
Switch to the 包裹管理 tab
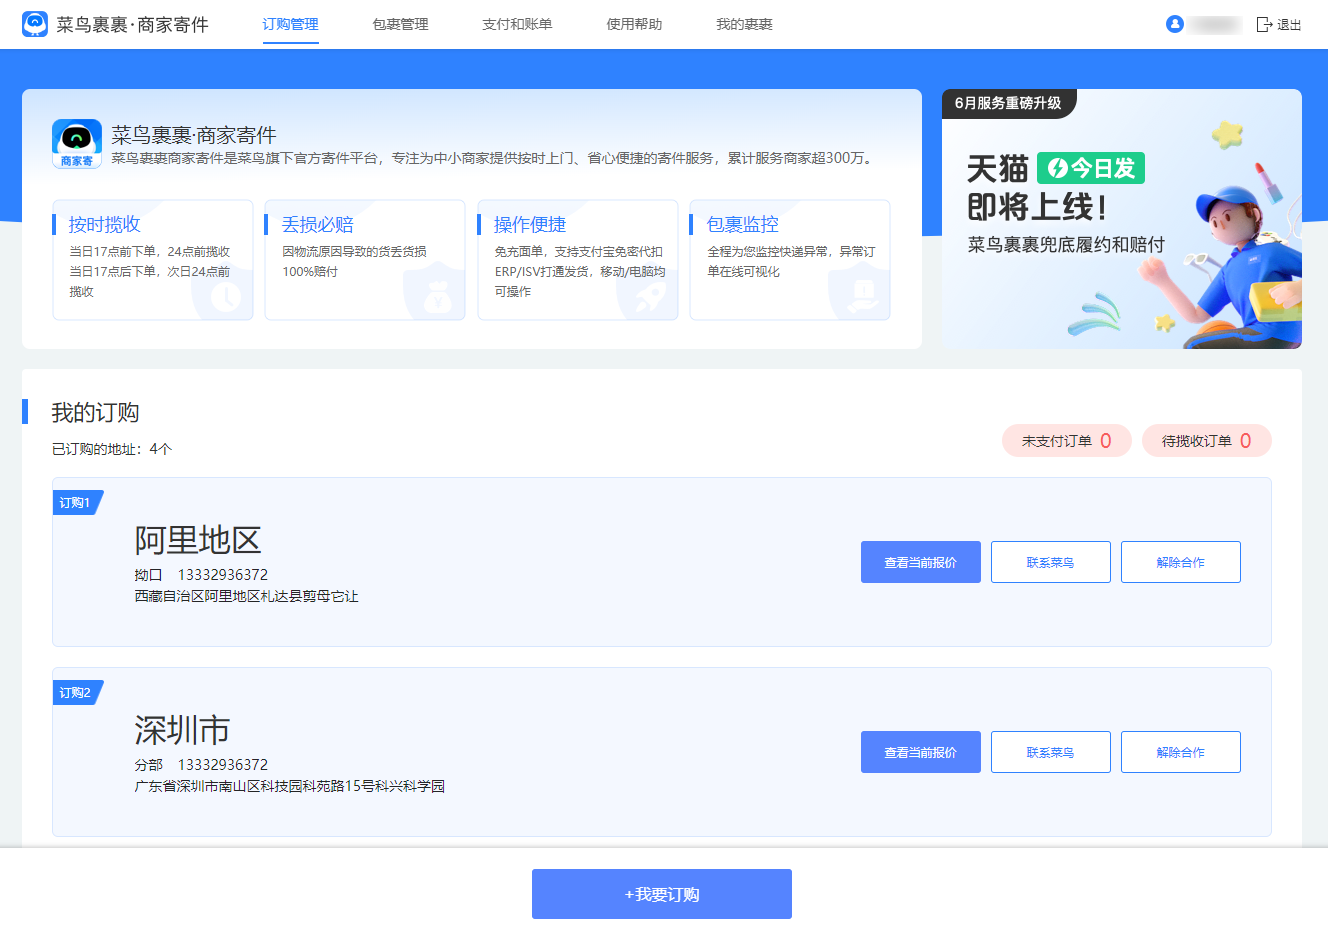pos(400,24)
